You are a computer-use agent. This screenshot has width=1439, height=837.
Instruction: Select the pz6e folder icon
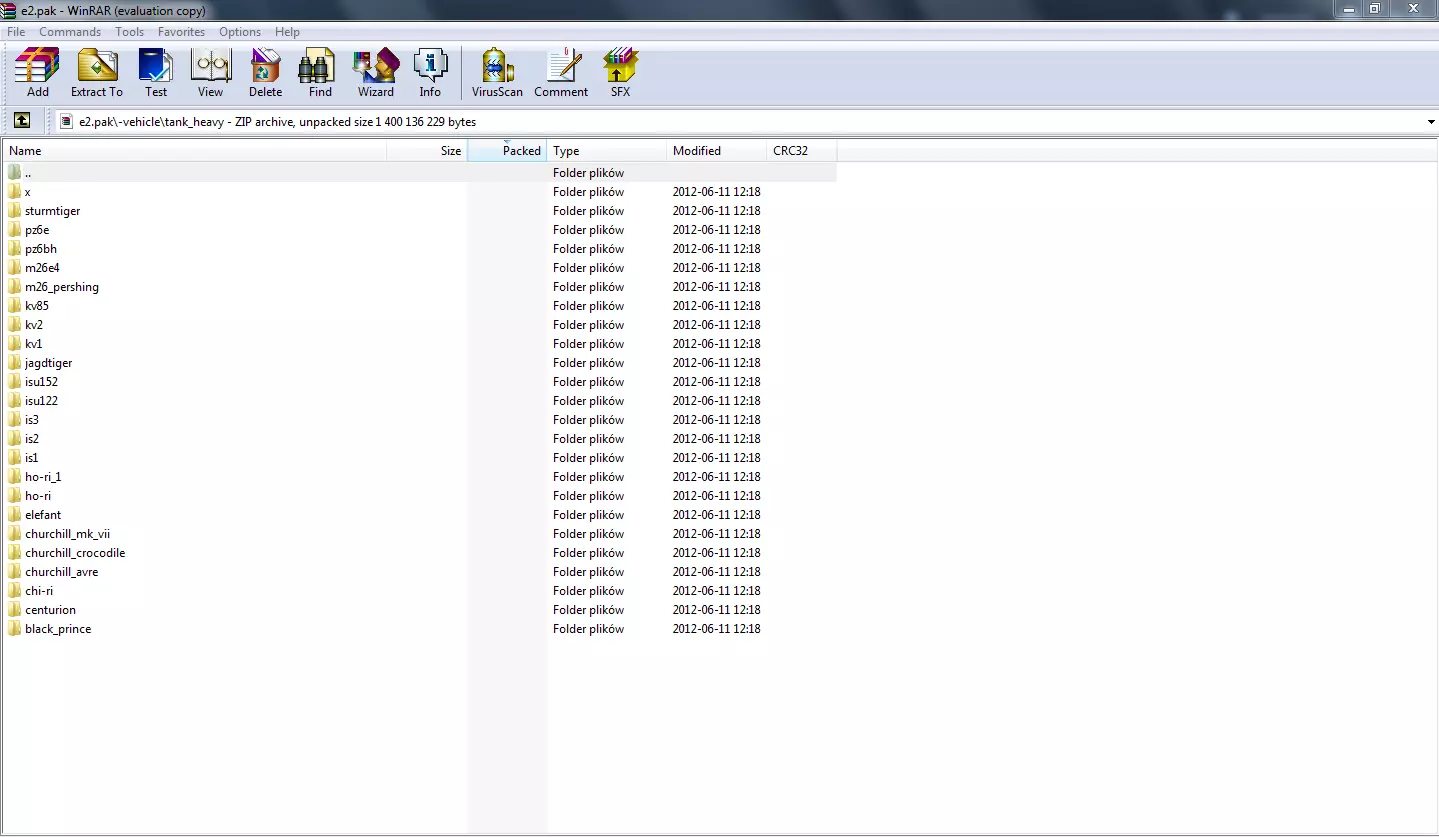tap(14, 230)
